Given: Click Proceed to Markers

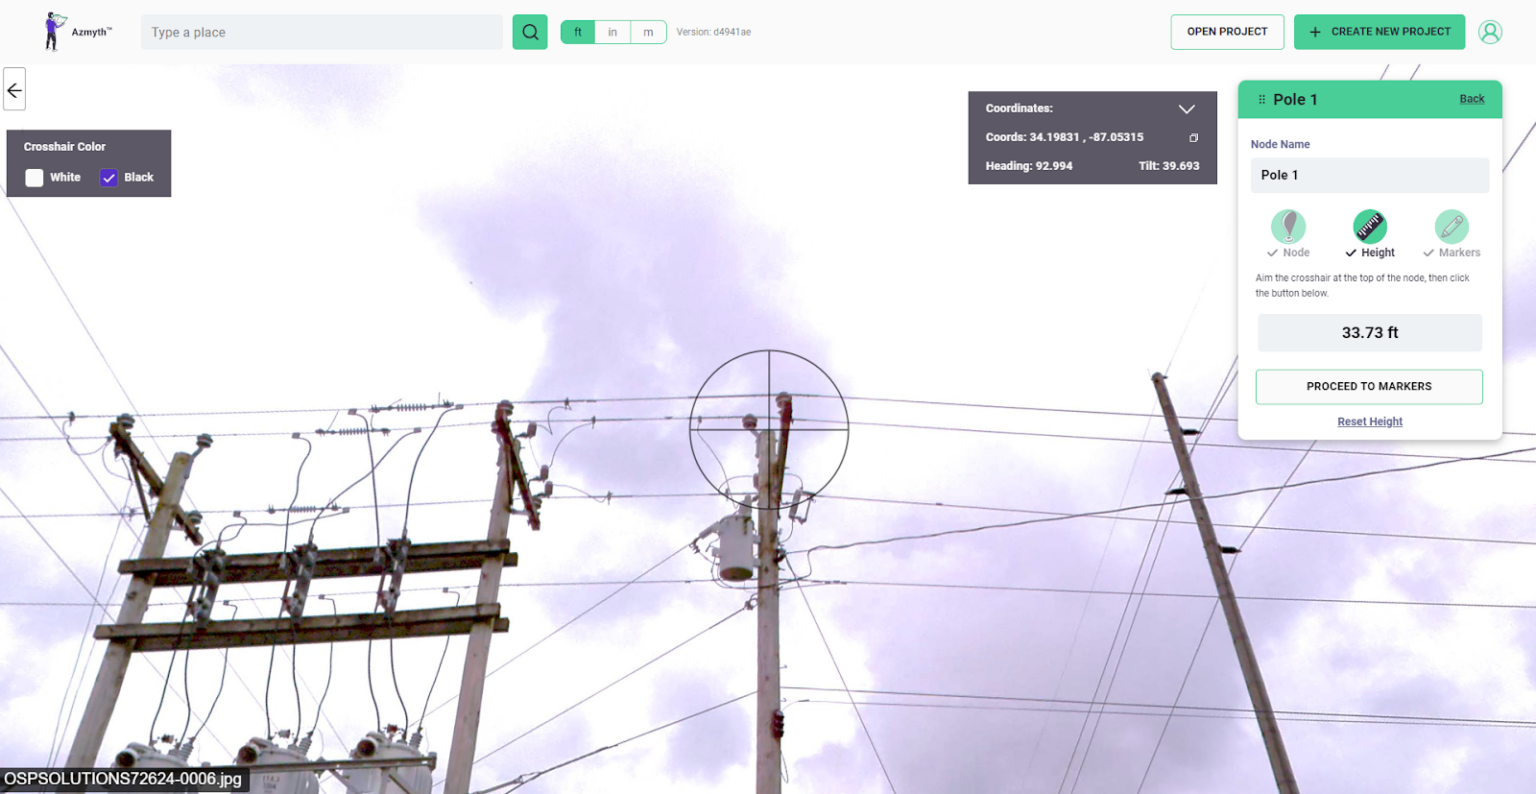Looking at the screenshot, I should coord(1369,386).
